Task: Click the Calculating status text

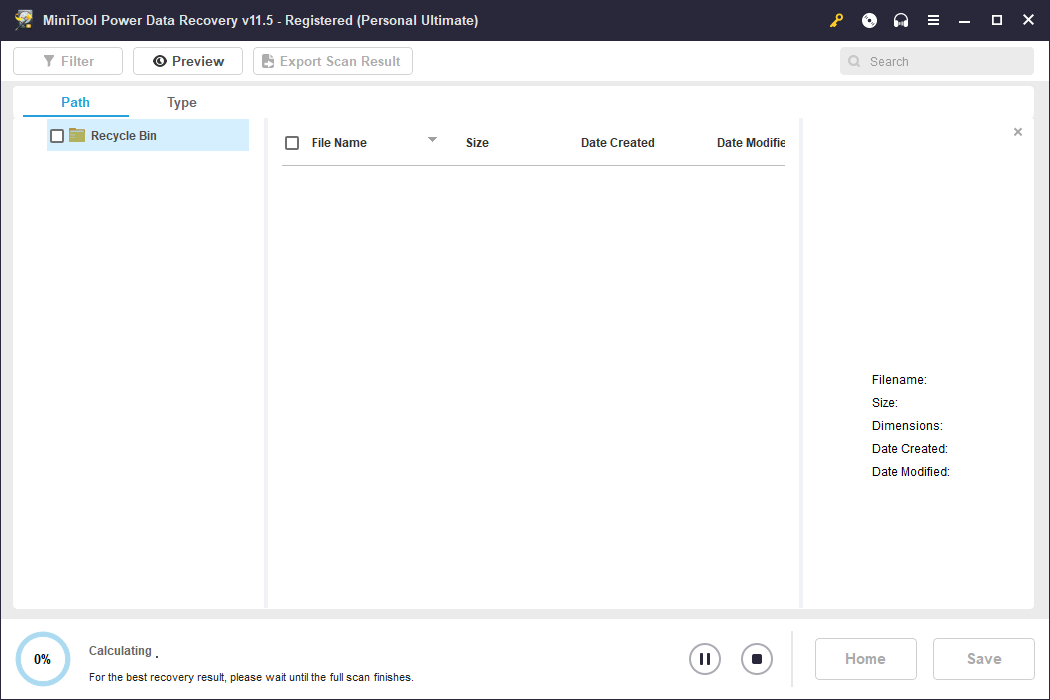Action: tap(121, 651)
